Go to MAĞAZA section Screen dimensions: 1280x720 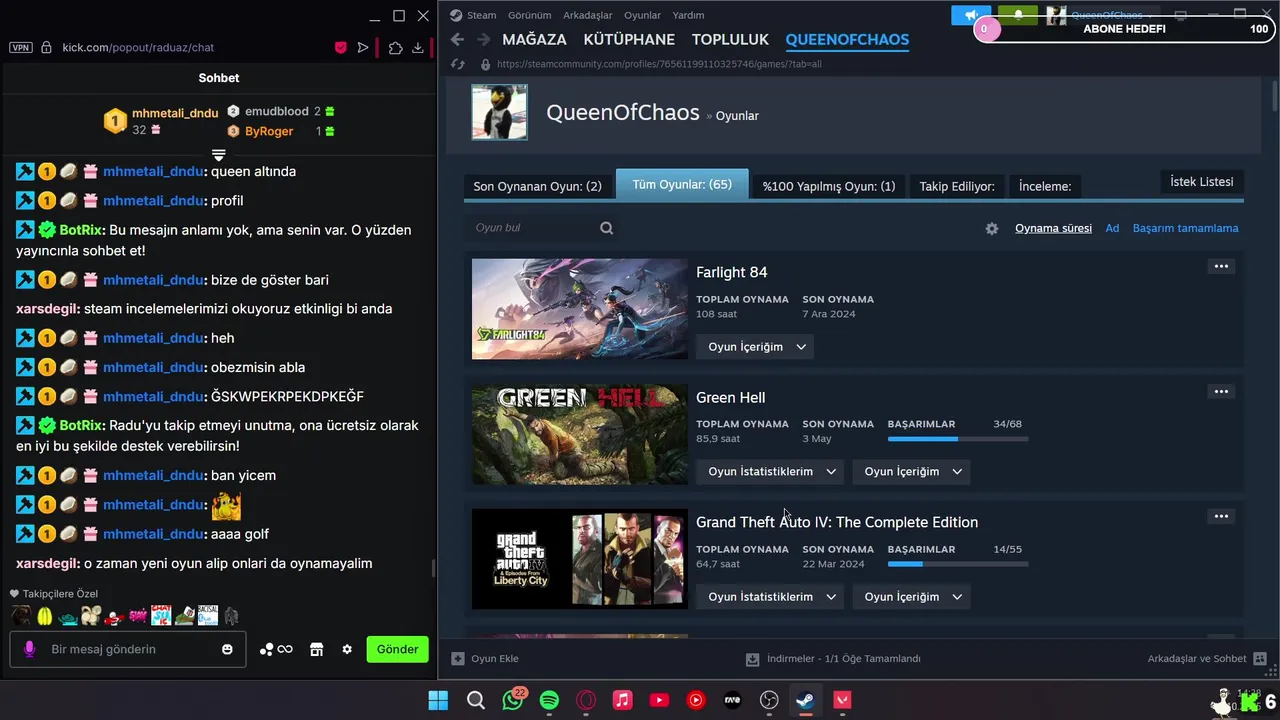pos(534,40)
